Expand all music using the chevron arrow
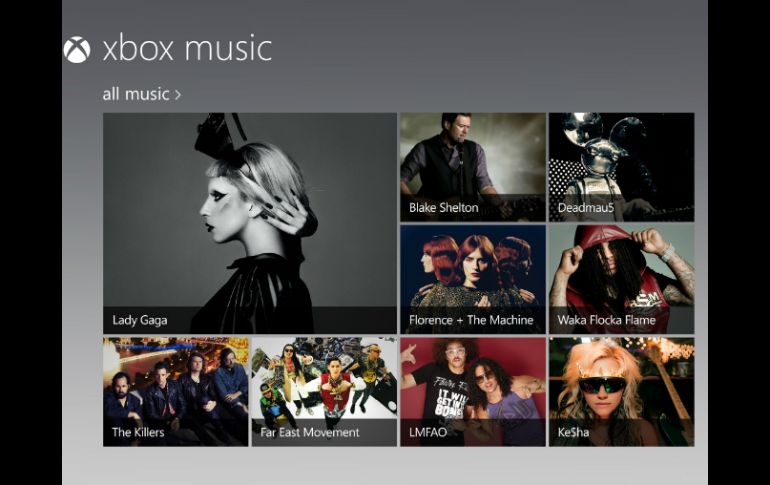 point(178,95)
